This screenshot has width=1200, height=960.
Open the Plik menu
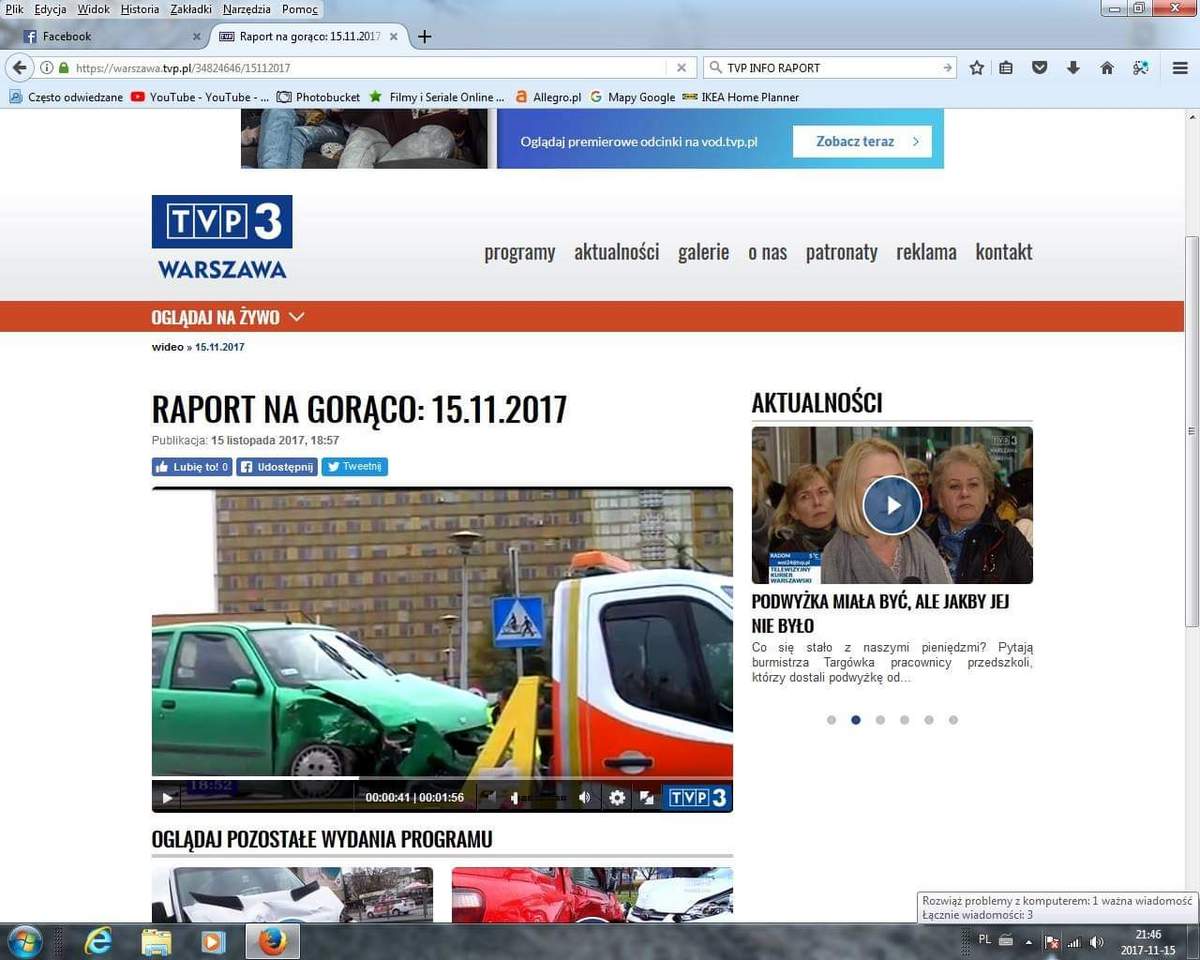click(14, 9)
